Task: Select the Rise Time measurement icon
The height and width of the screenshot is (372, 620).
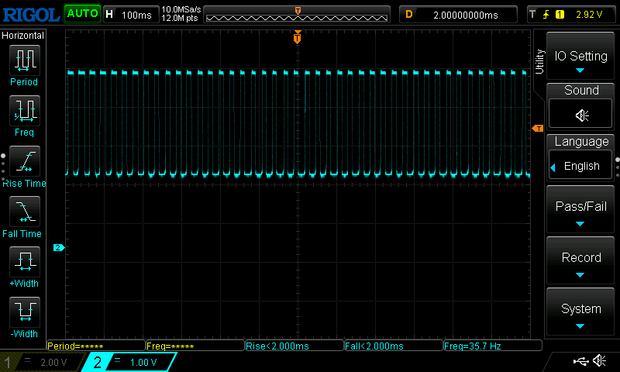Action: click(x=25, y=161)
